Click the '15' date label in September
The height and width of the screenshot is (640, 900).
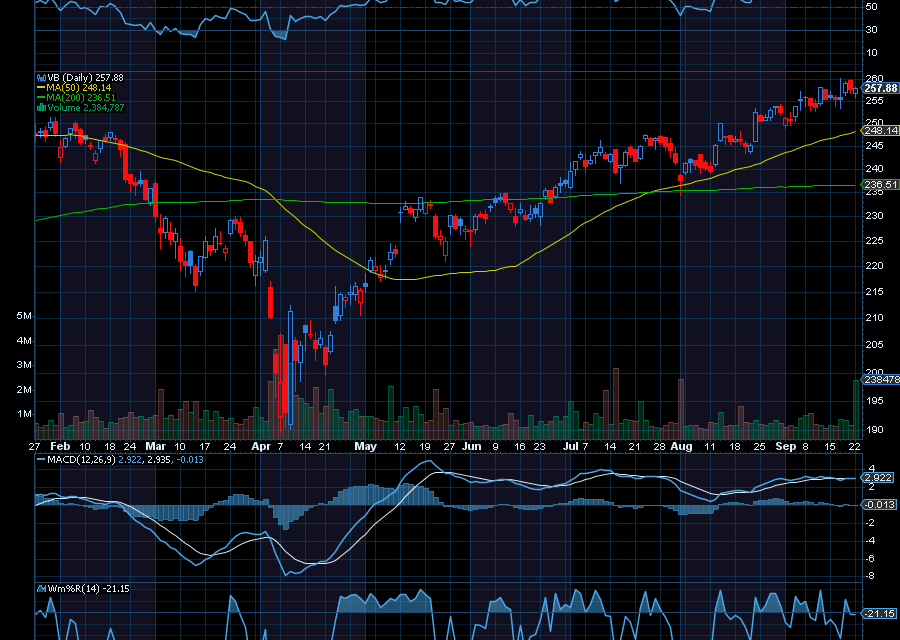coord(830,447)
